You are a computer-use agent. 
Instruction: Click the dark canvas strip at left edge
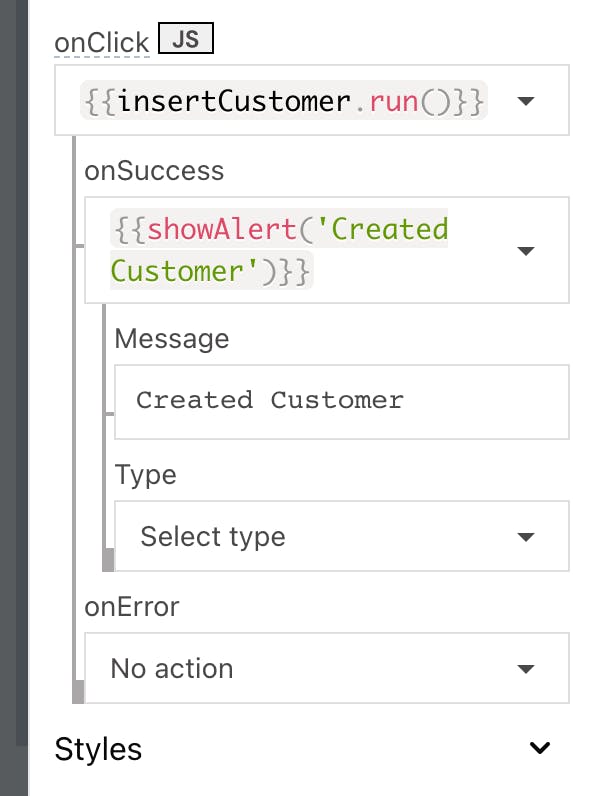[14, 400]
